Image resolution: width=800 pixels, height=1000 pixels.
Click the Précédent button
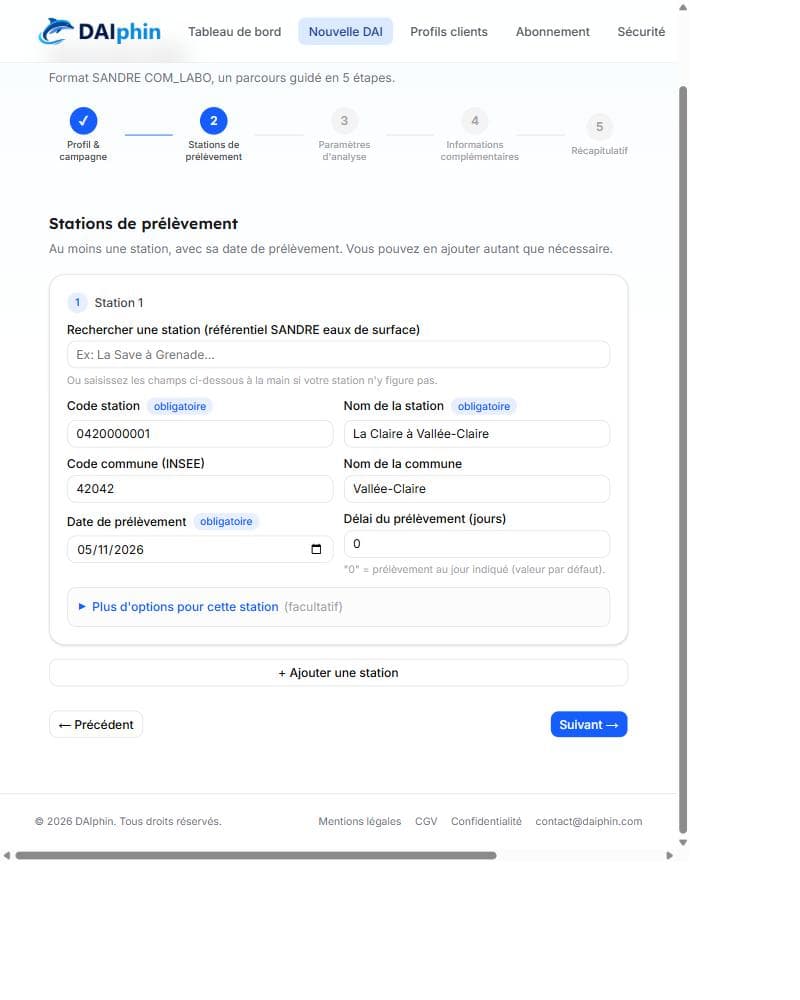click(96, 724)
